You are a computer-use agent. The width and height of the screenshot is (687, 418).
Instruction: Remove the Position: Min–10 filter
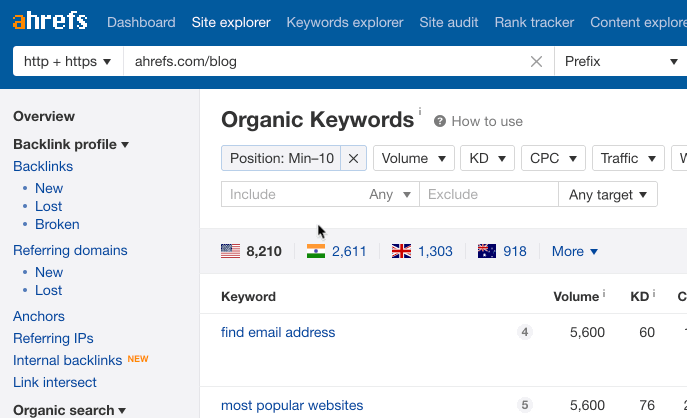point(353,158)
